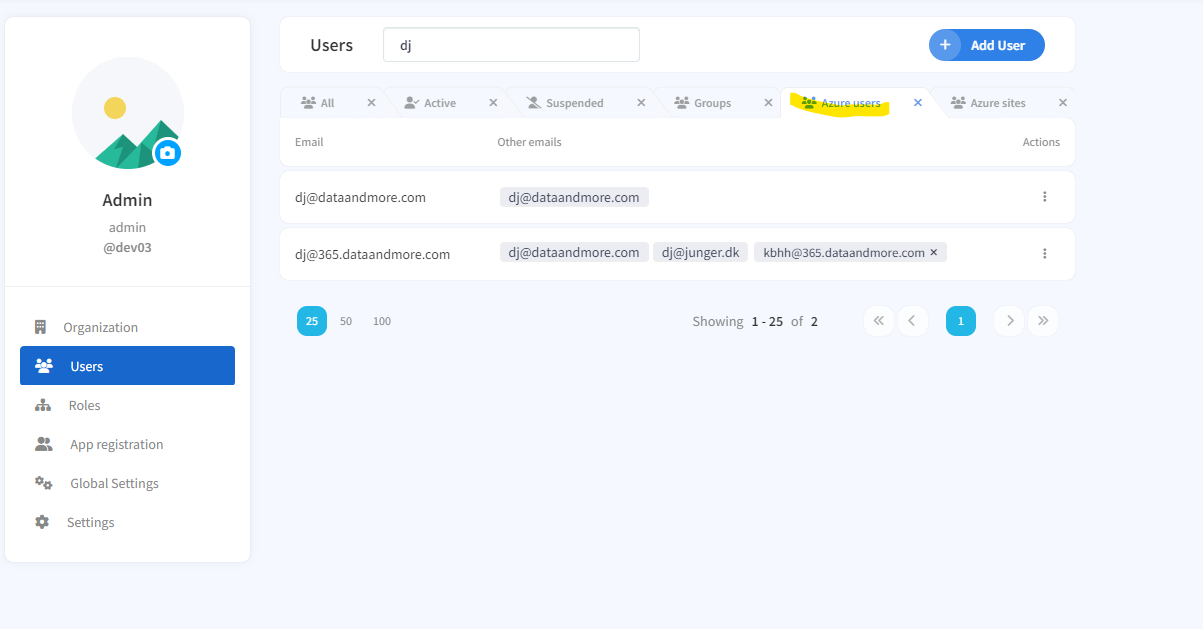Click the @dev03 label under Admin

tap(128, 247)
